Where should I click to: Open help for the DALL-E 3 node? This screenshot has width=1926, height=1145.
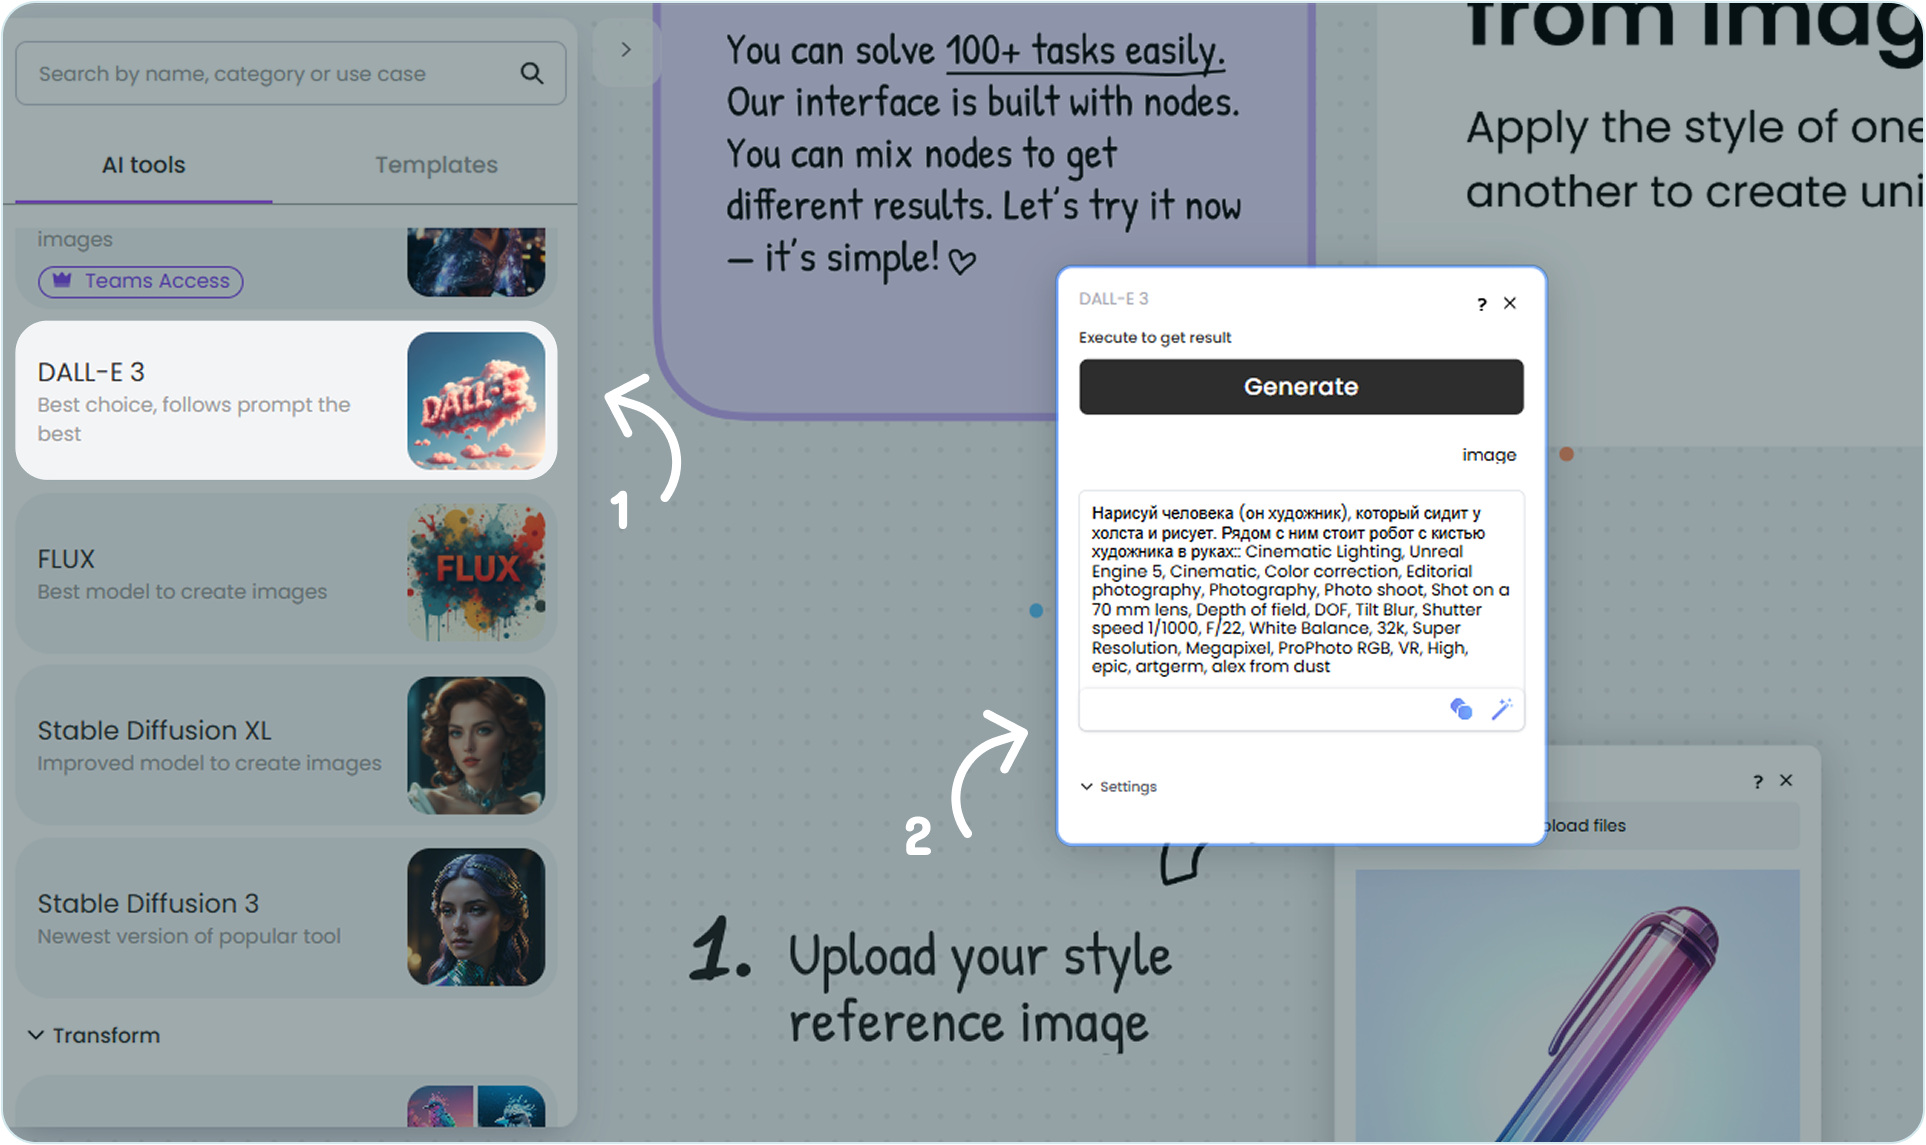point(1481,304)
